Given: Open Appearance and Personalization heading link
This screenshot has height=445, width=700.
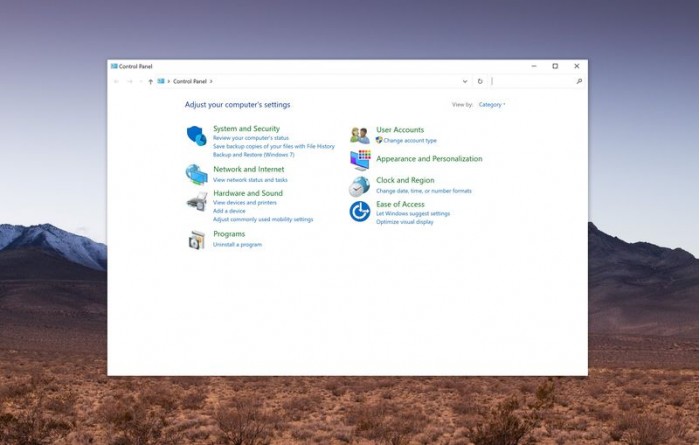Looking at the screenshot, I should [429, 159].
